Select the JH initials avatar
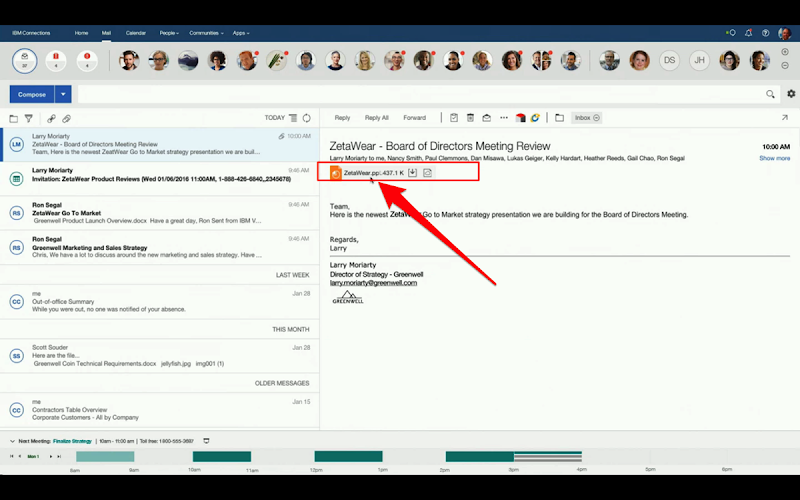Image resolution: width=800 pixels, height=500 pixels. click(x=699, y=60)
